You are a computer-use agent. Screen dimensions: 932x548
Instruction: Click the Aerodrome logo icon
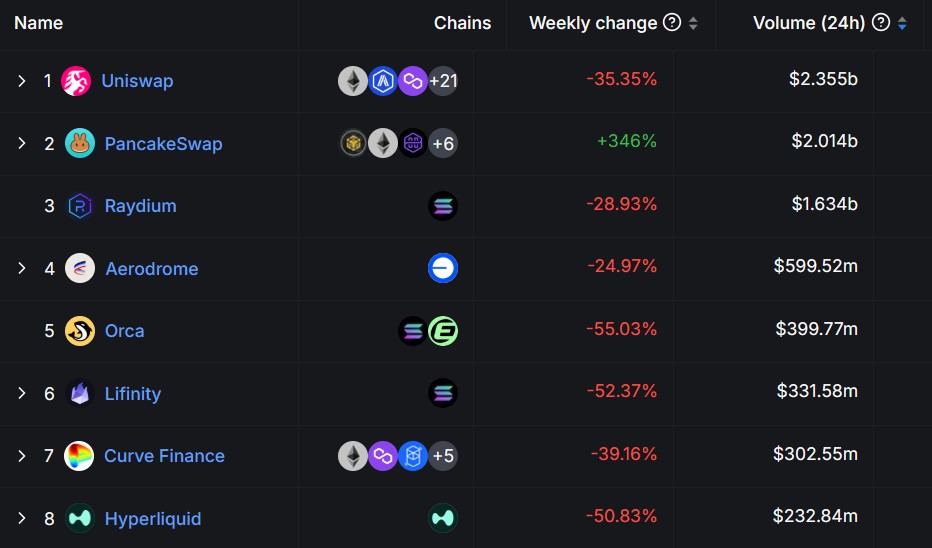[x=80, y=268]
